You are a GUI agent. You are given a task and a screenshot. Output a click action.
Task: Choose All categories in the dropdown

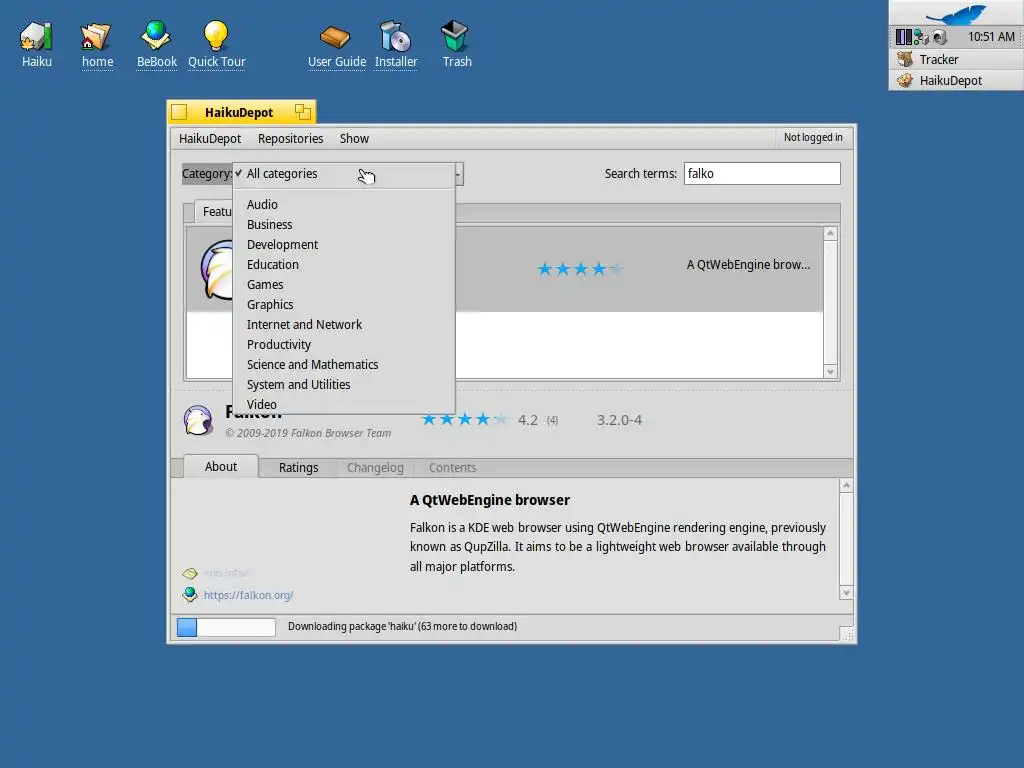pyautogui.click(x=344, y=174)
